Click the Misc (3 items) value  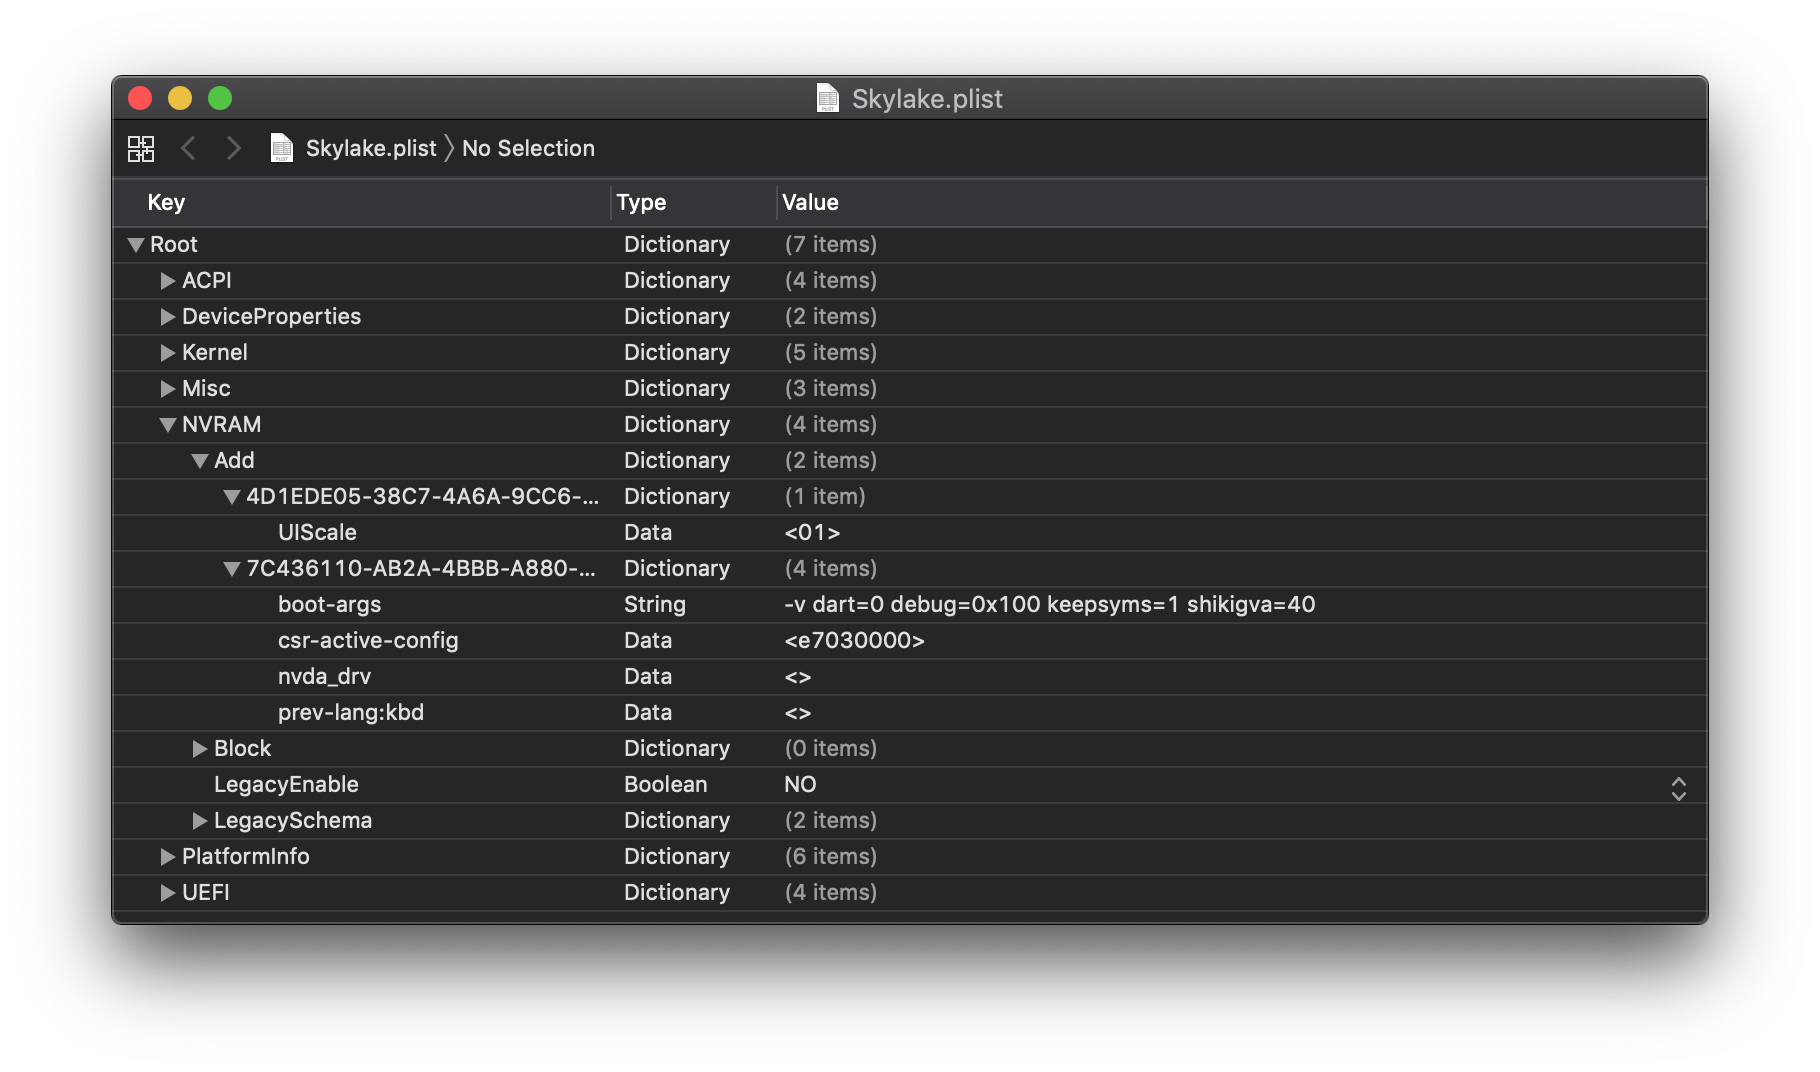pyautogui.click(x=831, y=388)
